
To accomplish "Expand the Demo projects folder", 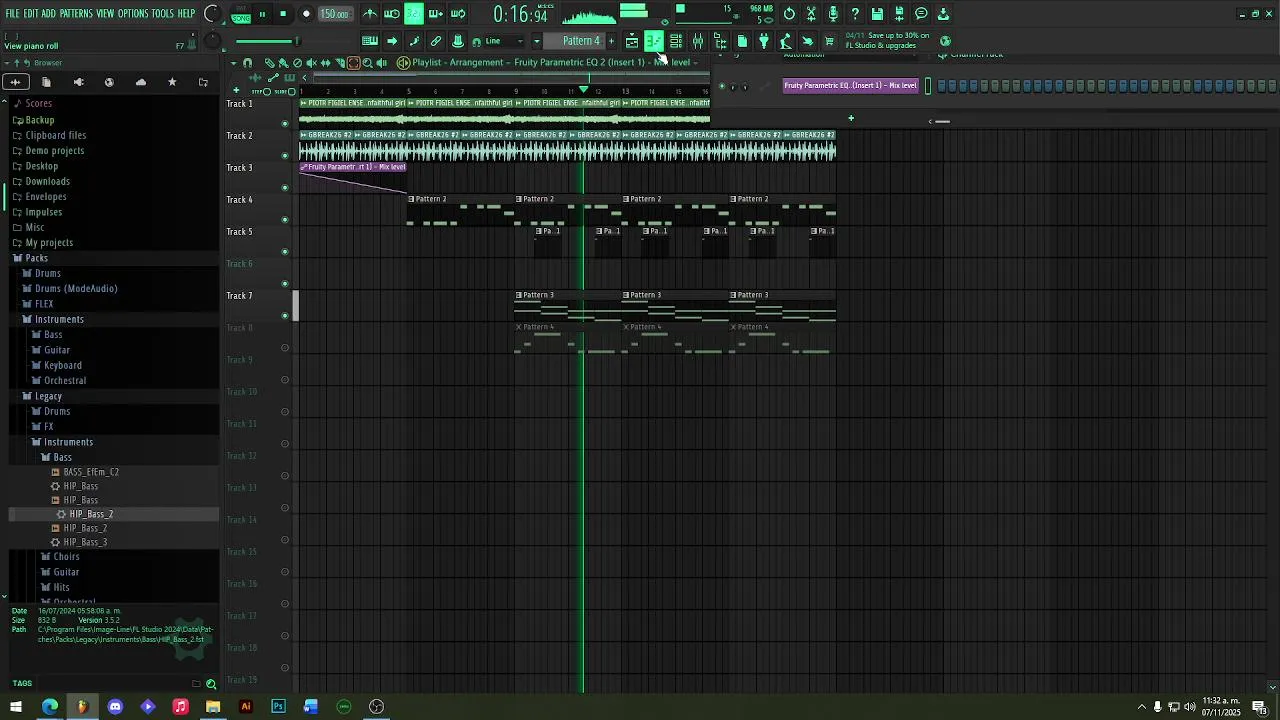I will (54, 151).
